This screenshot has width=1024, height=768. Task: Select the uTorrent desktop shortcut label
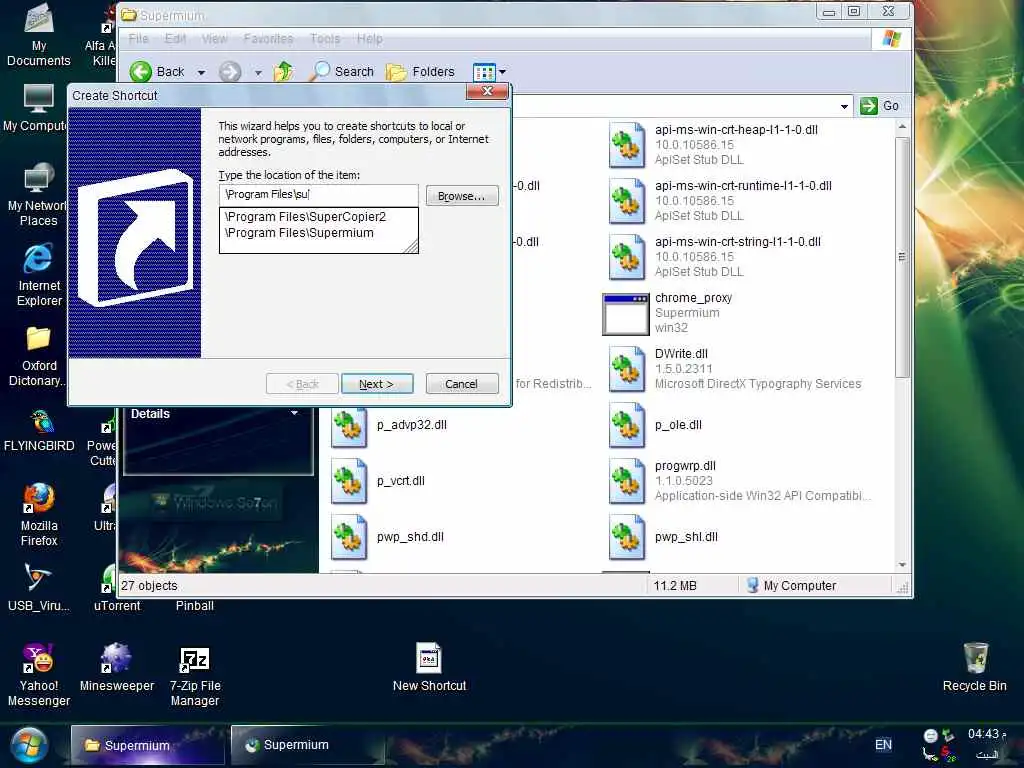tap(117, 606)
